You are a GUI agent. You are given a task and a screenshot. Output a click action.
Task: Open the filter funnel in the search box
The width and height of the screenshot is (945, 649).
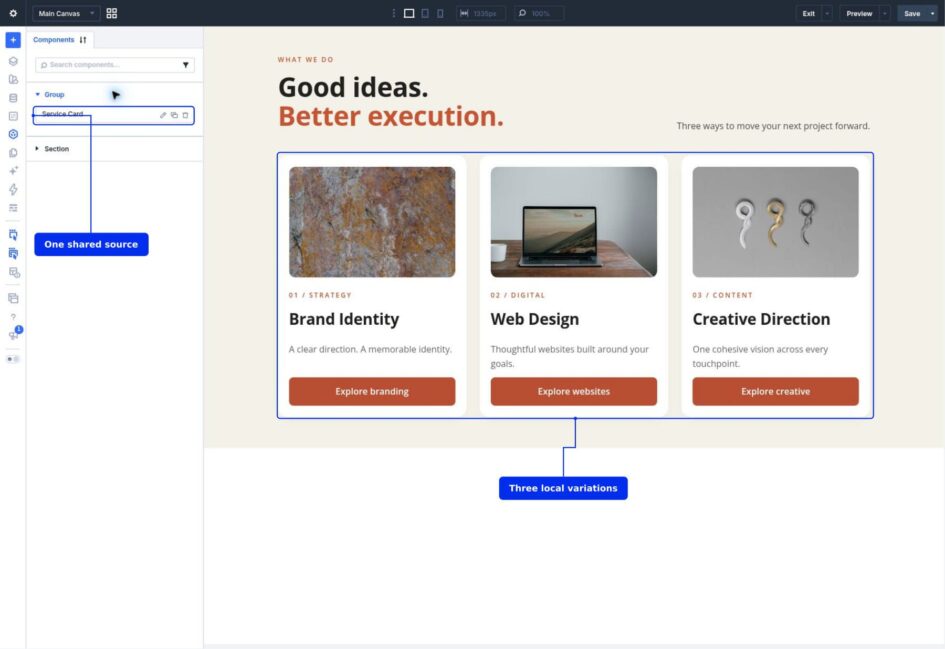click(x=186, y=64)
